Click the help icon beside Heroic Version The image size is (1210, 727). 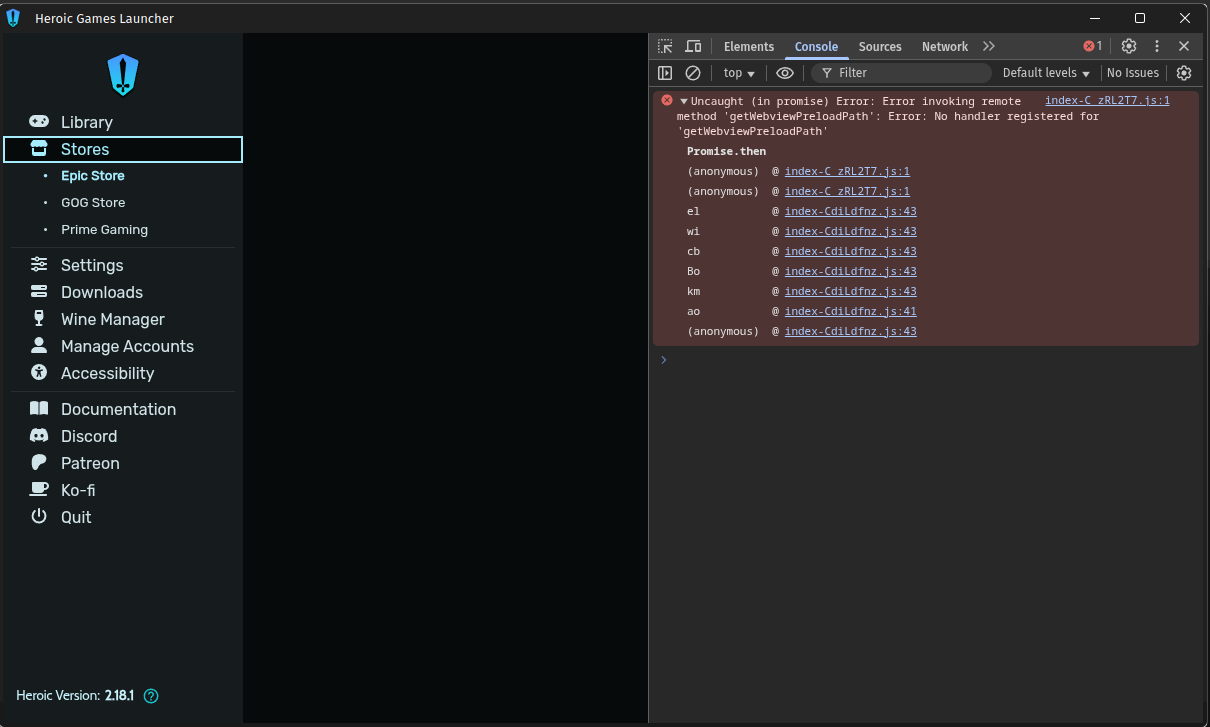pos(151,696)
